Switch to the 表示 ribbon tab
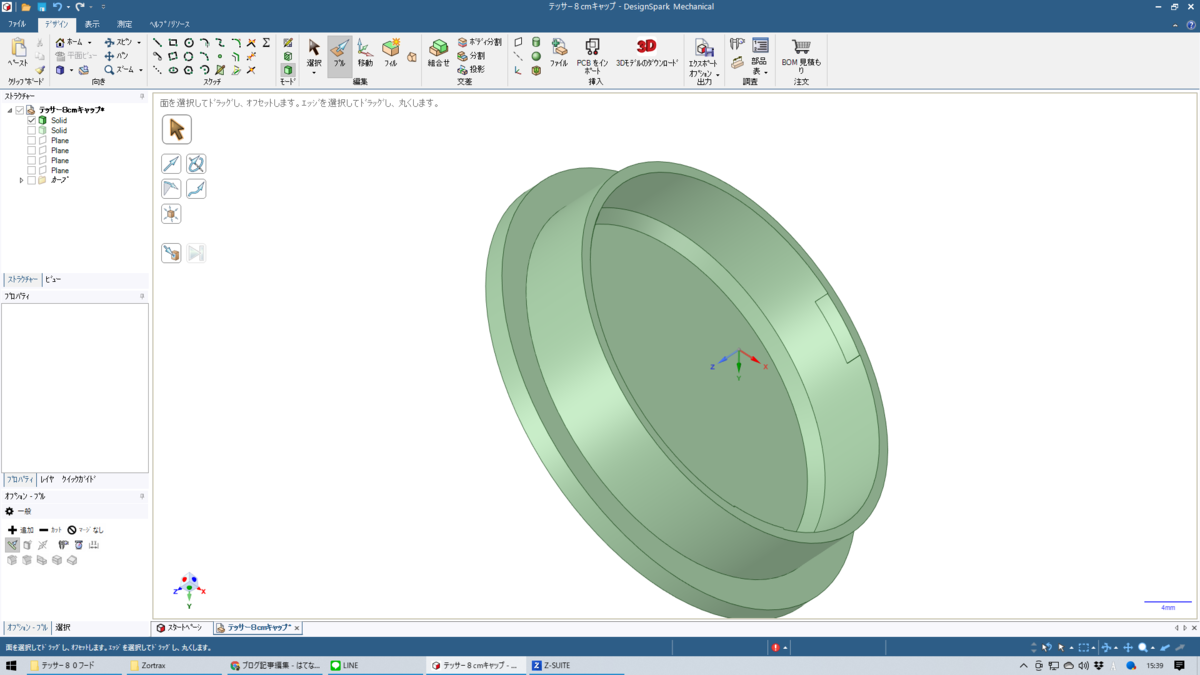Viewport: 1200px width, 675px height. point(92,24)
